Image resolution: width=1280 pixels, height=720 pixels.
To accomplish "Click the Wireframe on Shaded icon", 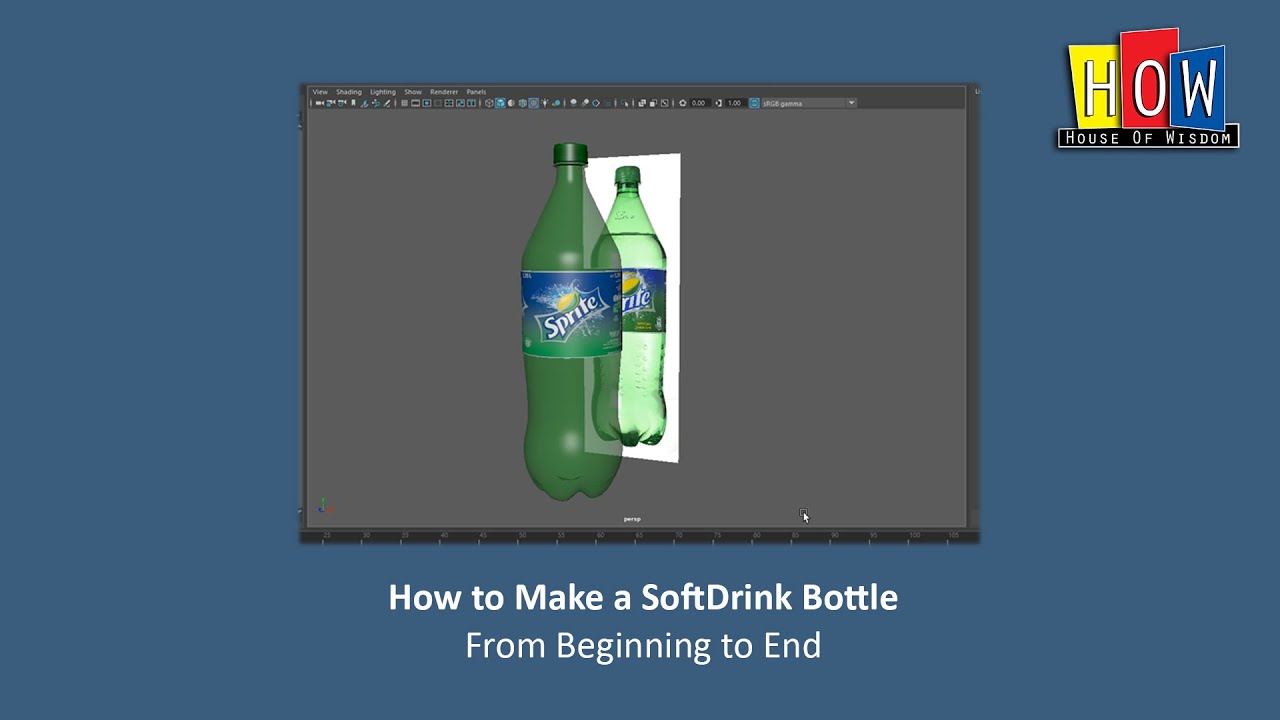I will click(x=522, y=103).
